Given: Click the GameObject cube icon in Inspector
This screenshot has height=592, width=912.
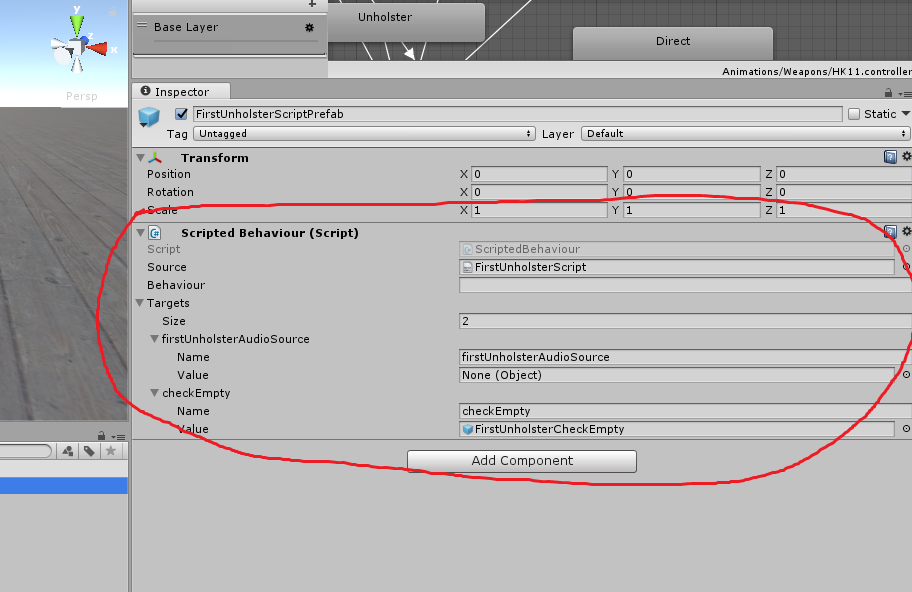Looking at the screenshot, I should click(149, 117).
